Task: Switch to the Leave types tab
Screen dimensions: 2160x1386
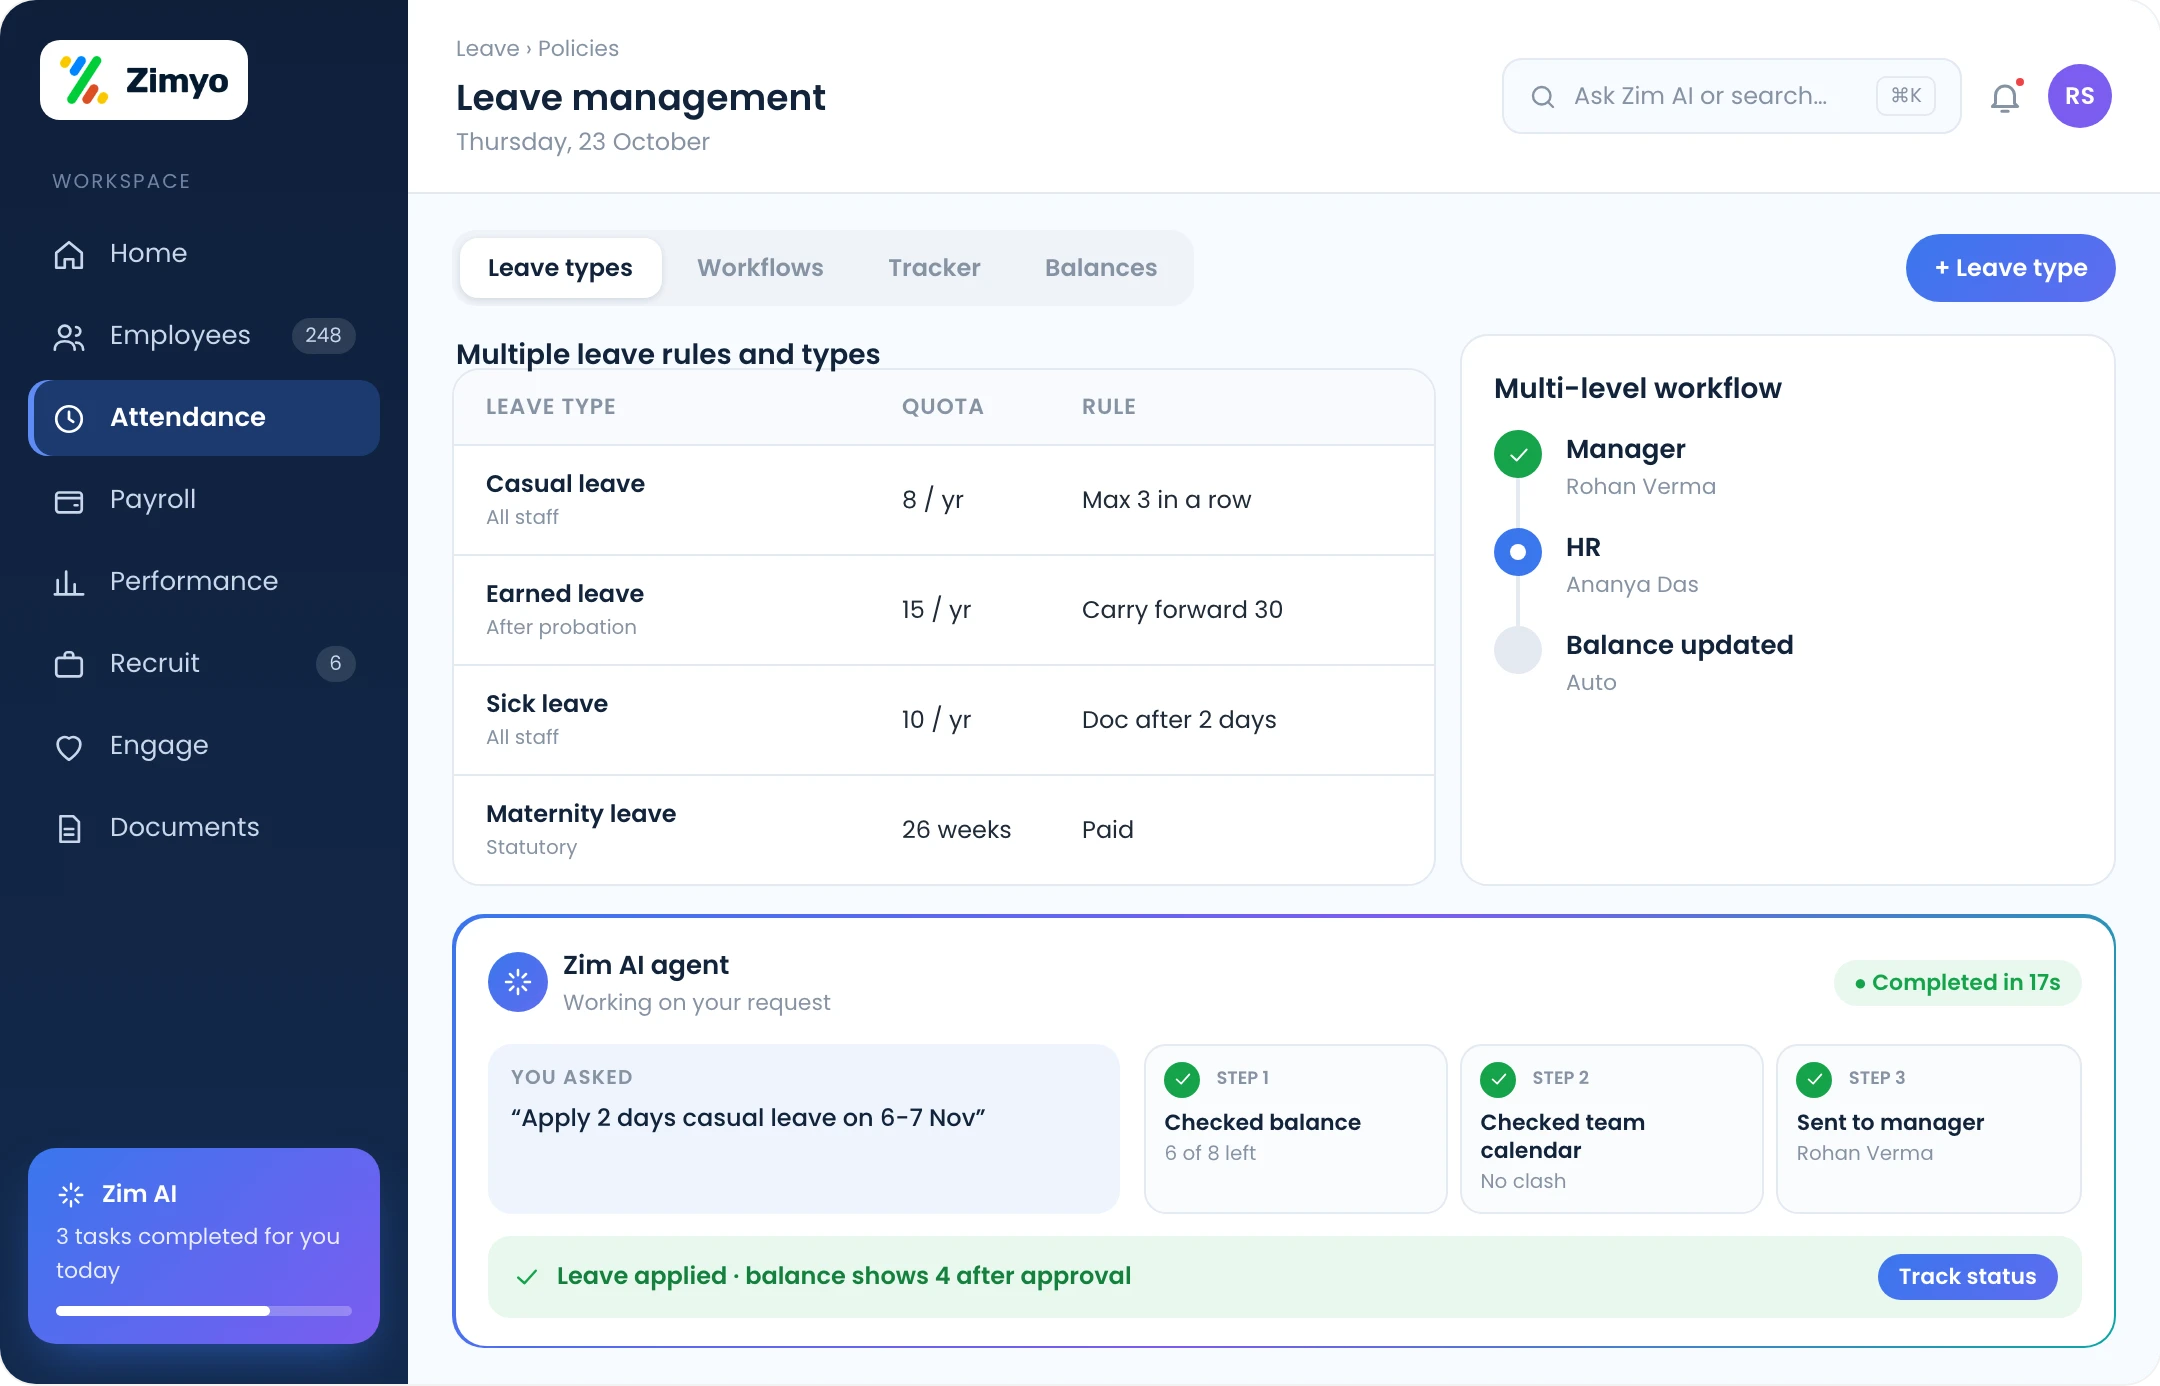Action: point(560,268)
